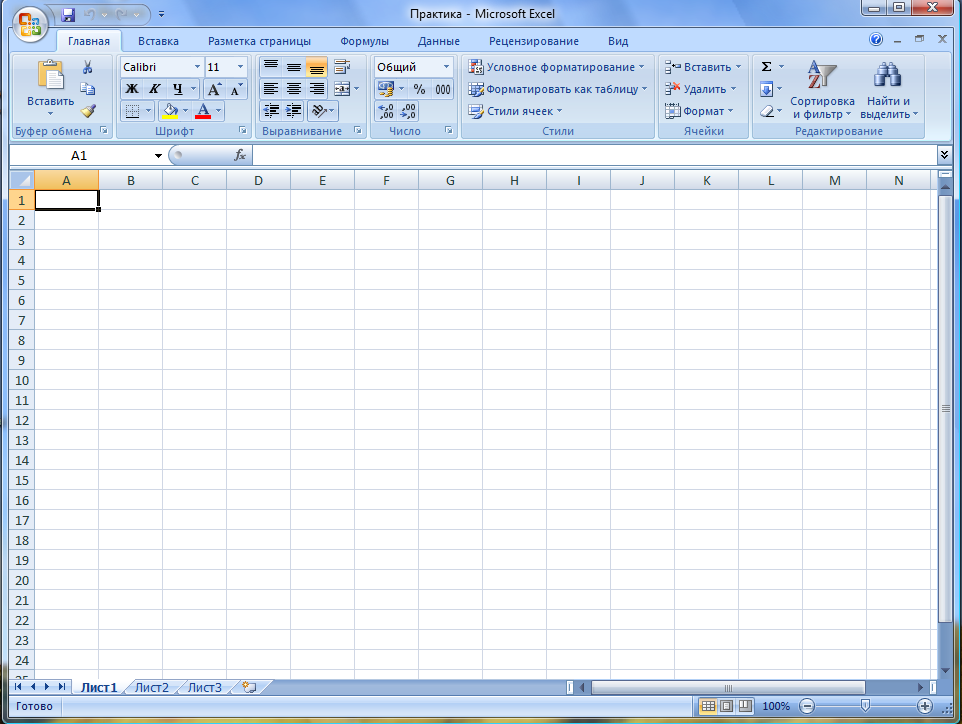
Task: Decrease font size with small A
Action: pos(236,90)
